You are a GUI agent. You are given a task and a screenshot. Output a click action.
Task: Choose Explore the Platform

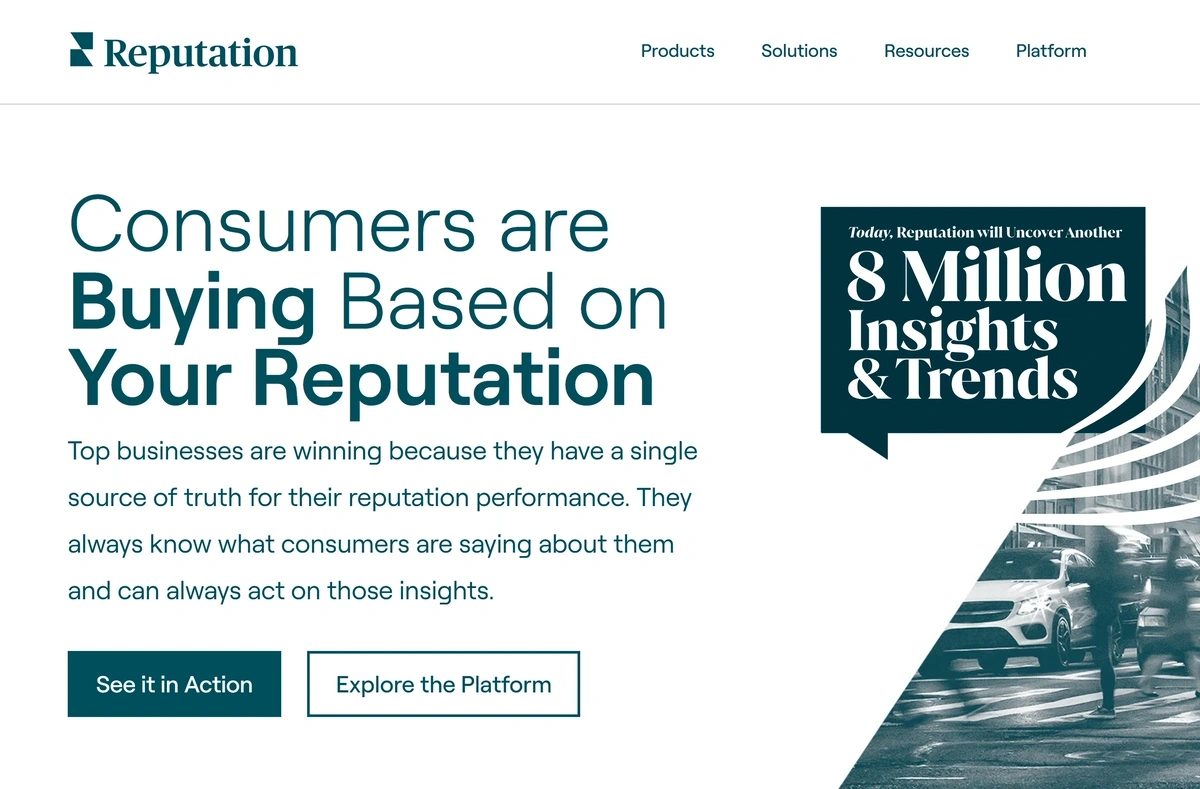(443, 684)
